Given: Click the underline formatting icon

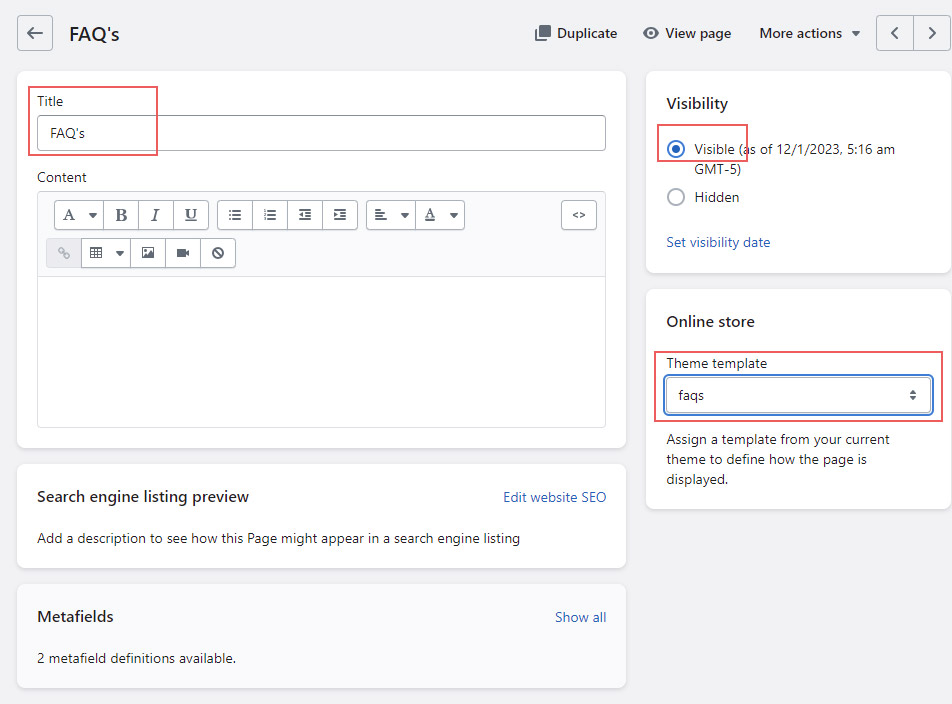Looking at the screenshot, I should (191, 215).
